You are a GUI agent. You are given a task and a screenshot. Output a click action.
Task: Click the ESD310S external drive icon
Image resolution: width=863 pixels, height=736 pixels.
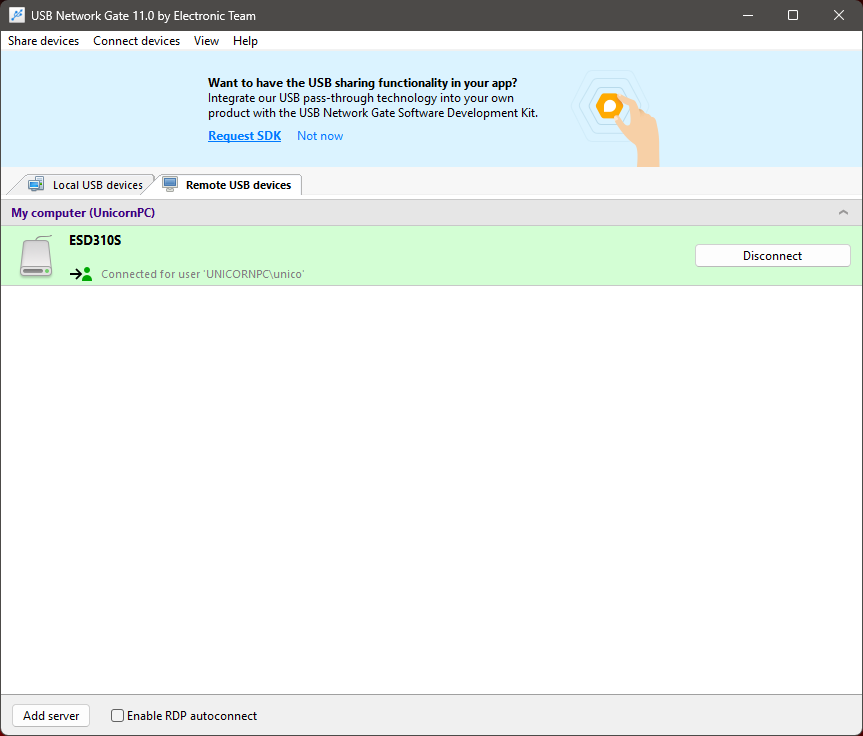[x=37, y=257]
